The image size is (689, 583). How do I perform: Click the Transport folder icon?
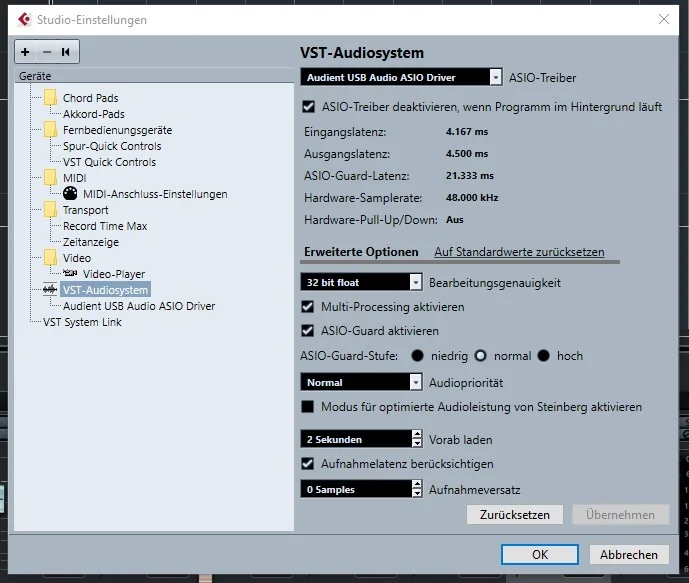[x=51, y=210]
